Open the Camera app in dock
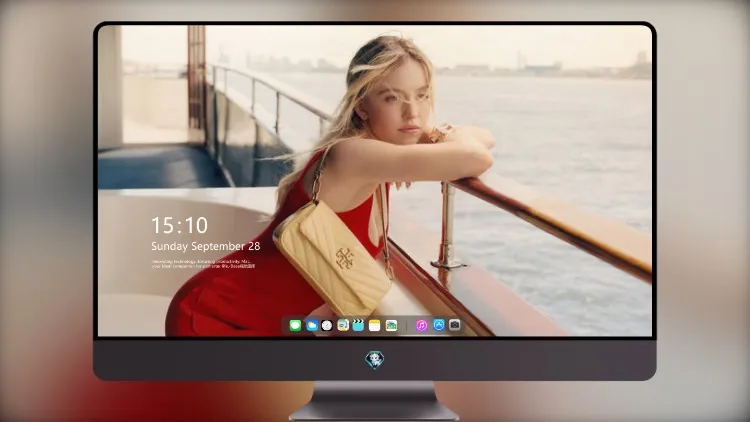The width and height of the screenshot is (750, 422). (455, 325)
